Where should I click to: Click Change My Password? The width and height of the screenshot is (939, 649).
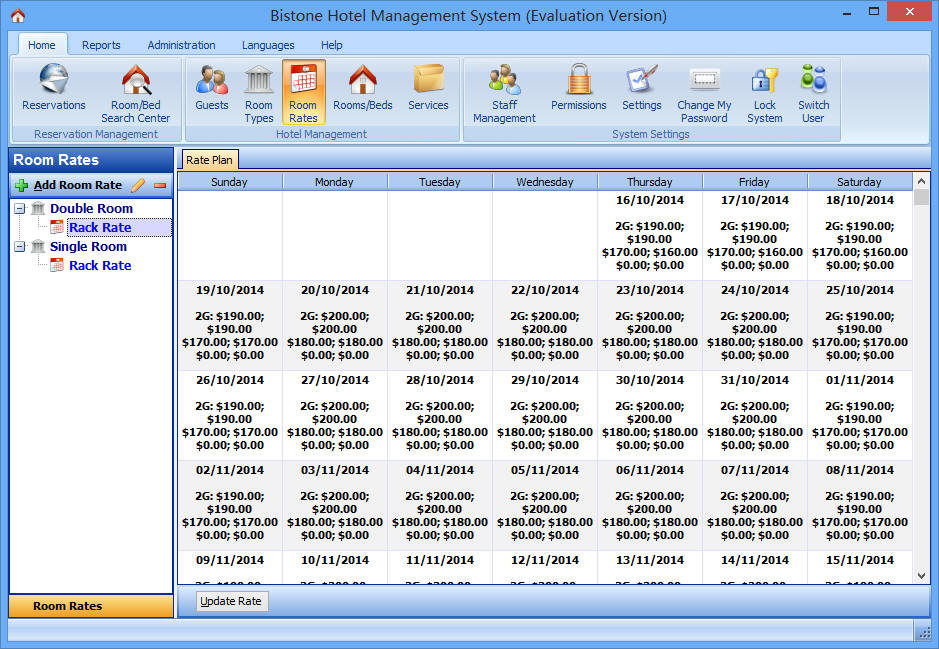(x=704, y=93)
